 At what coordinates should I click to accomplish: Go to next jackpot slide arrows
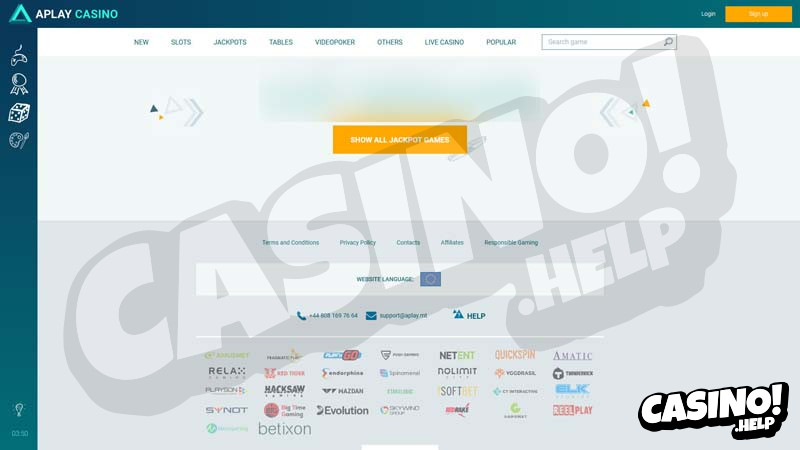pyautogui.click(x=624, y=111)
